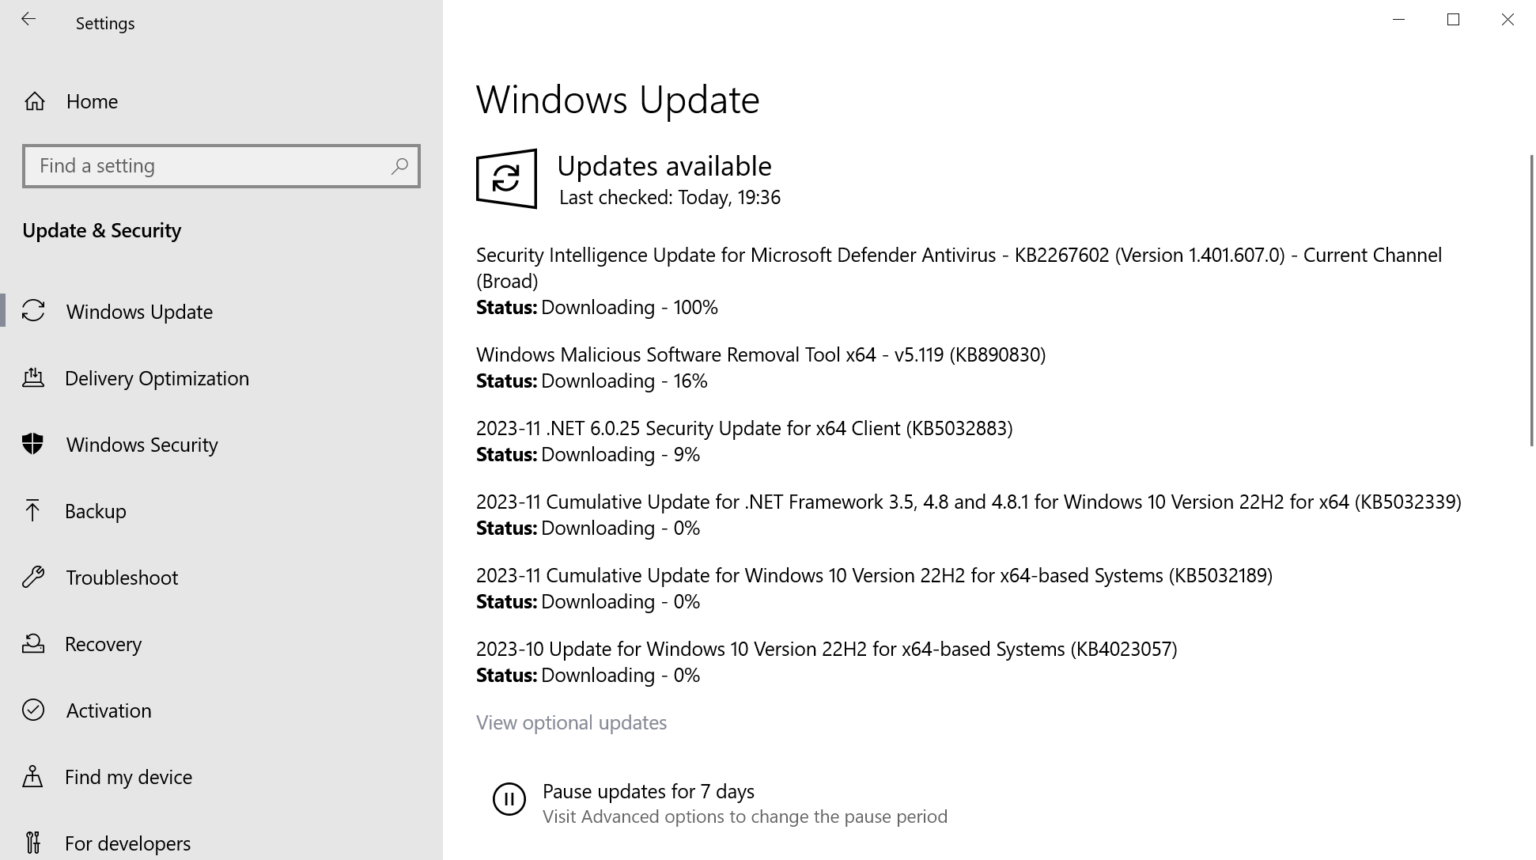Click the Updates available refresh graphic
The height and width of the screenshot is (860, 1536).
(506, 179)
